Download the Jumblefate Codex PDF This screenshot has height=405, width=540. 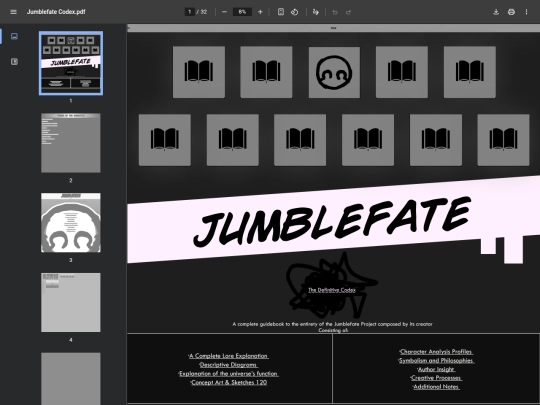tap(496, 12)
